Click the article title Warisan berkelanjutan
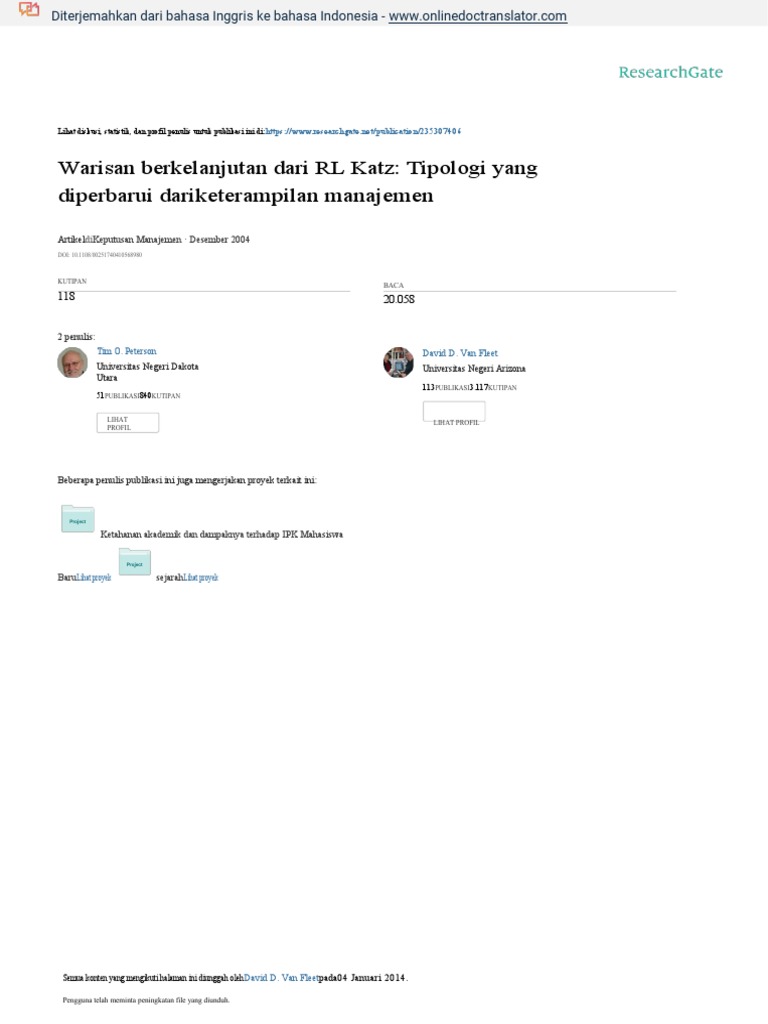Image resolution: width=768 pixels, height=1024 pixels. (x=298, y=182)
